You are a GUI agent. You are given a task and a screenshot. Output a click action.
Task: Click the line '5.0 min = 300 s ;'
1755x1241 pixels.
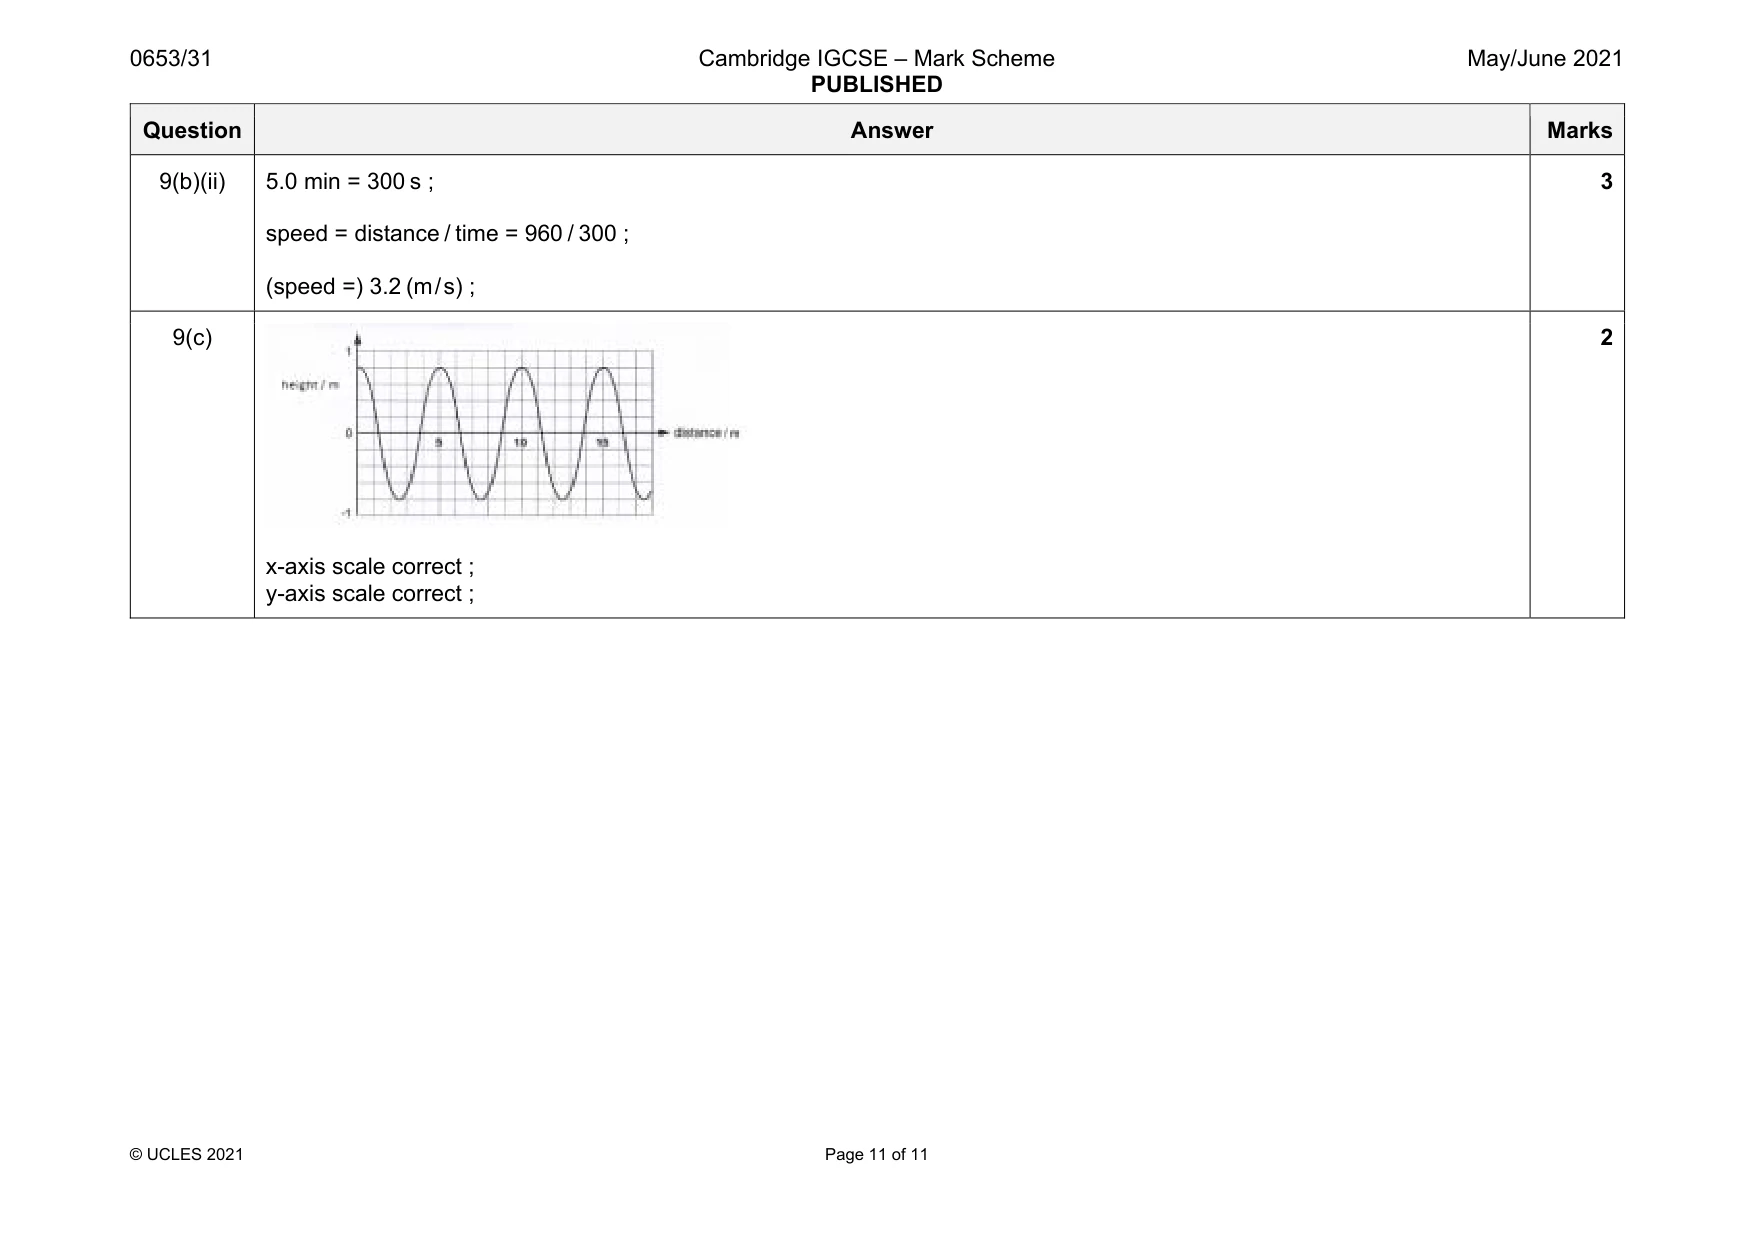[350, 182]
